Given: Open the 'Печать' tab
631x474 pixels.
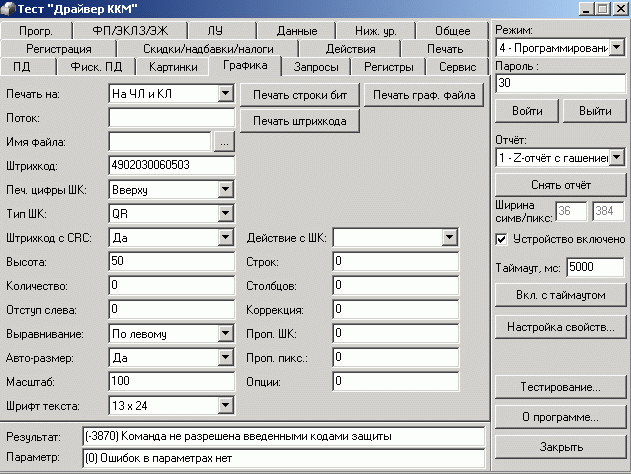Looking at the screenshot, I should tap(445, 49).
